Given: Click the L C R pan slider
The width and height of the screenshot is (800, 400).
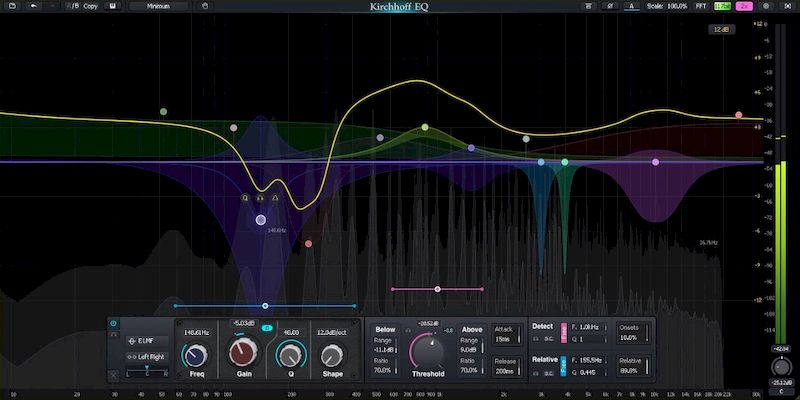Looking at the screenshot, I should click(x=146, y=370).
